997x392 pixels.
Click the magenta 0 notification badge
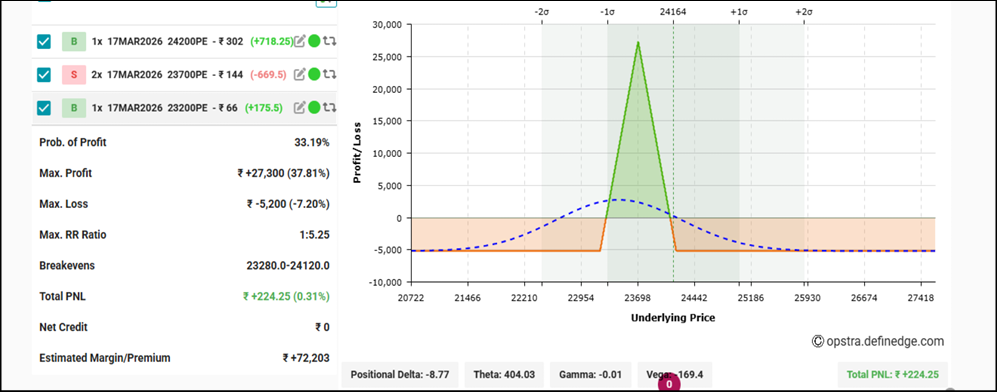click(669, 384)
